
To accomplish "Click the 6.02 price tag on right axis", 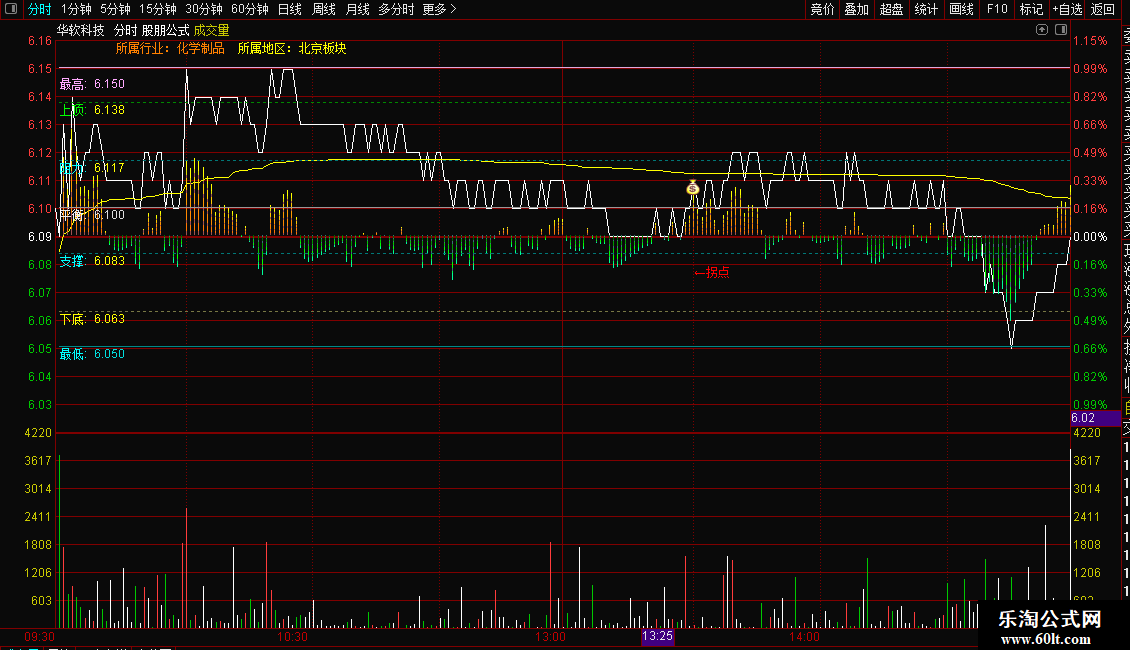I will (1095, 418).
